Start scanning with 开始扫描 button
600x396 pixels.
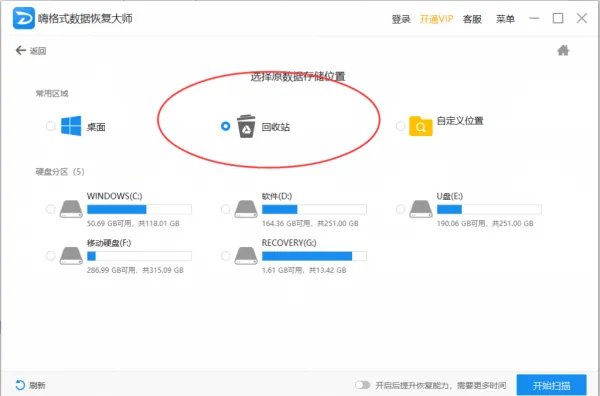pos(551,385)
